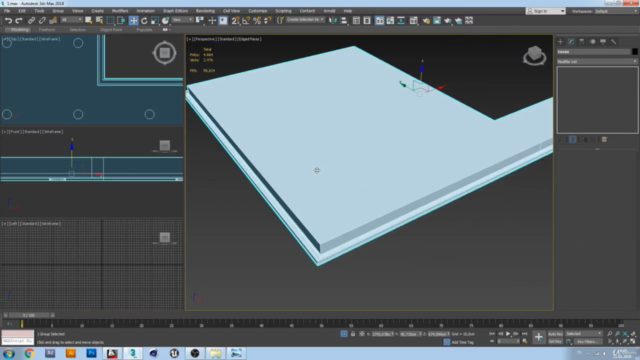Open the Key Filters dialog button

pyautogui.click(x=587, y=342)
